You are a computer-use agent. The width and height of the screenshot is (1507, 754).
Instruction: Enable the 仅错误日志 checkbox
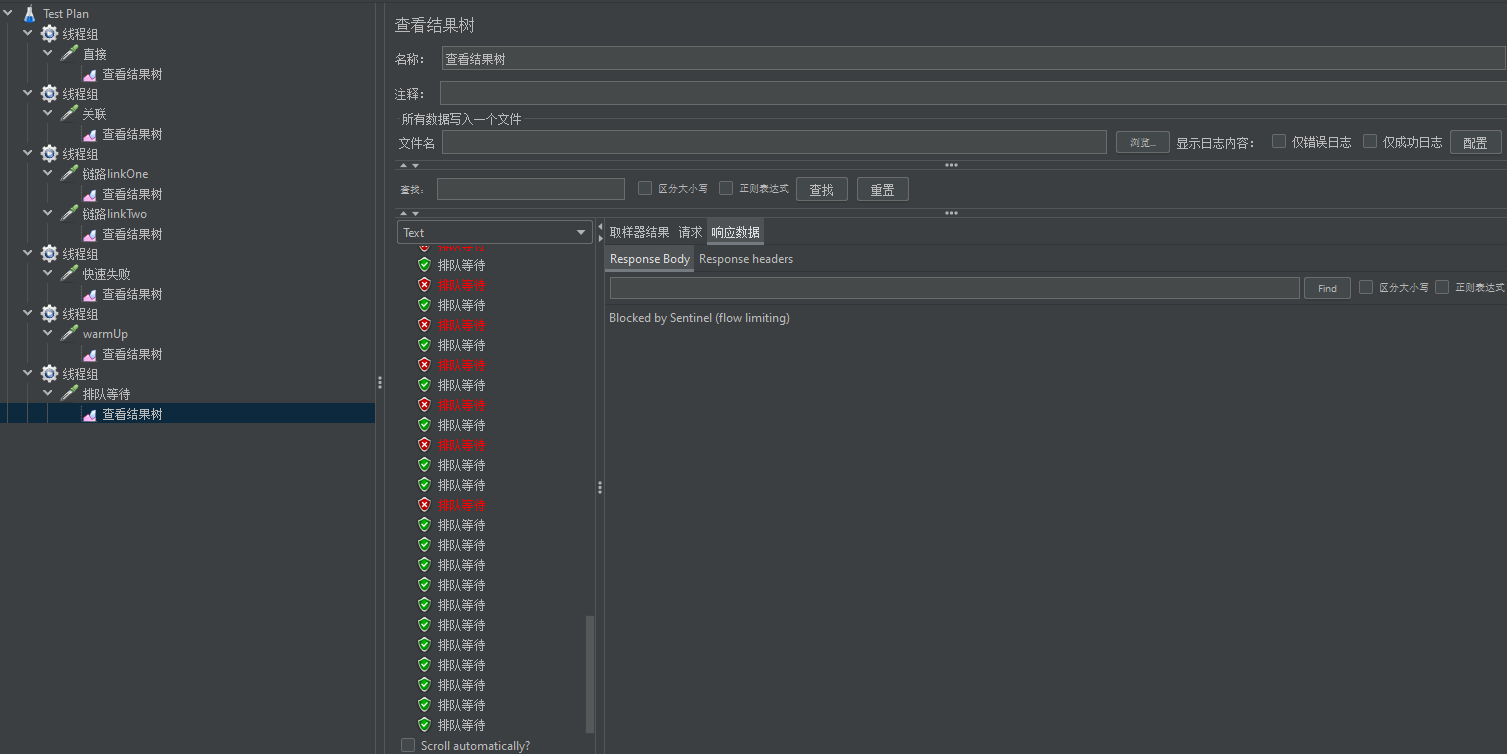tap(1279, 142)
